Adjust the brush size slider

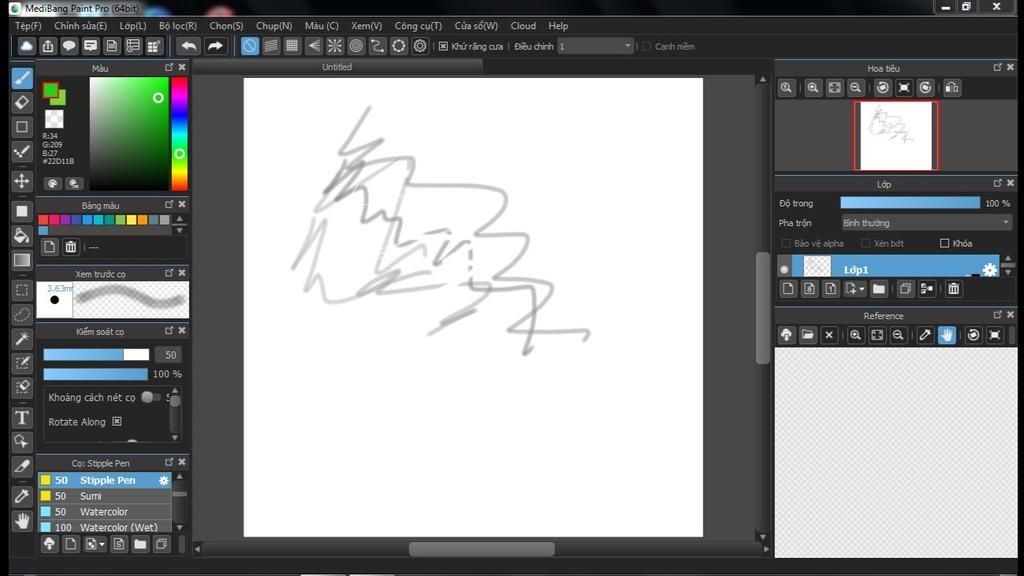point(96,355)
